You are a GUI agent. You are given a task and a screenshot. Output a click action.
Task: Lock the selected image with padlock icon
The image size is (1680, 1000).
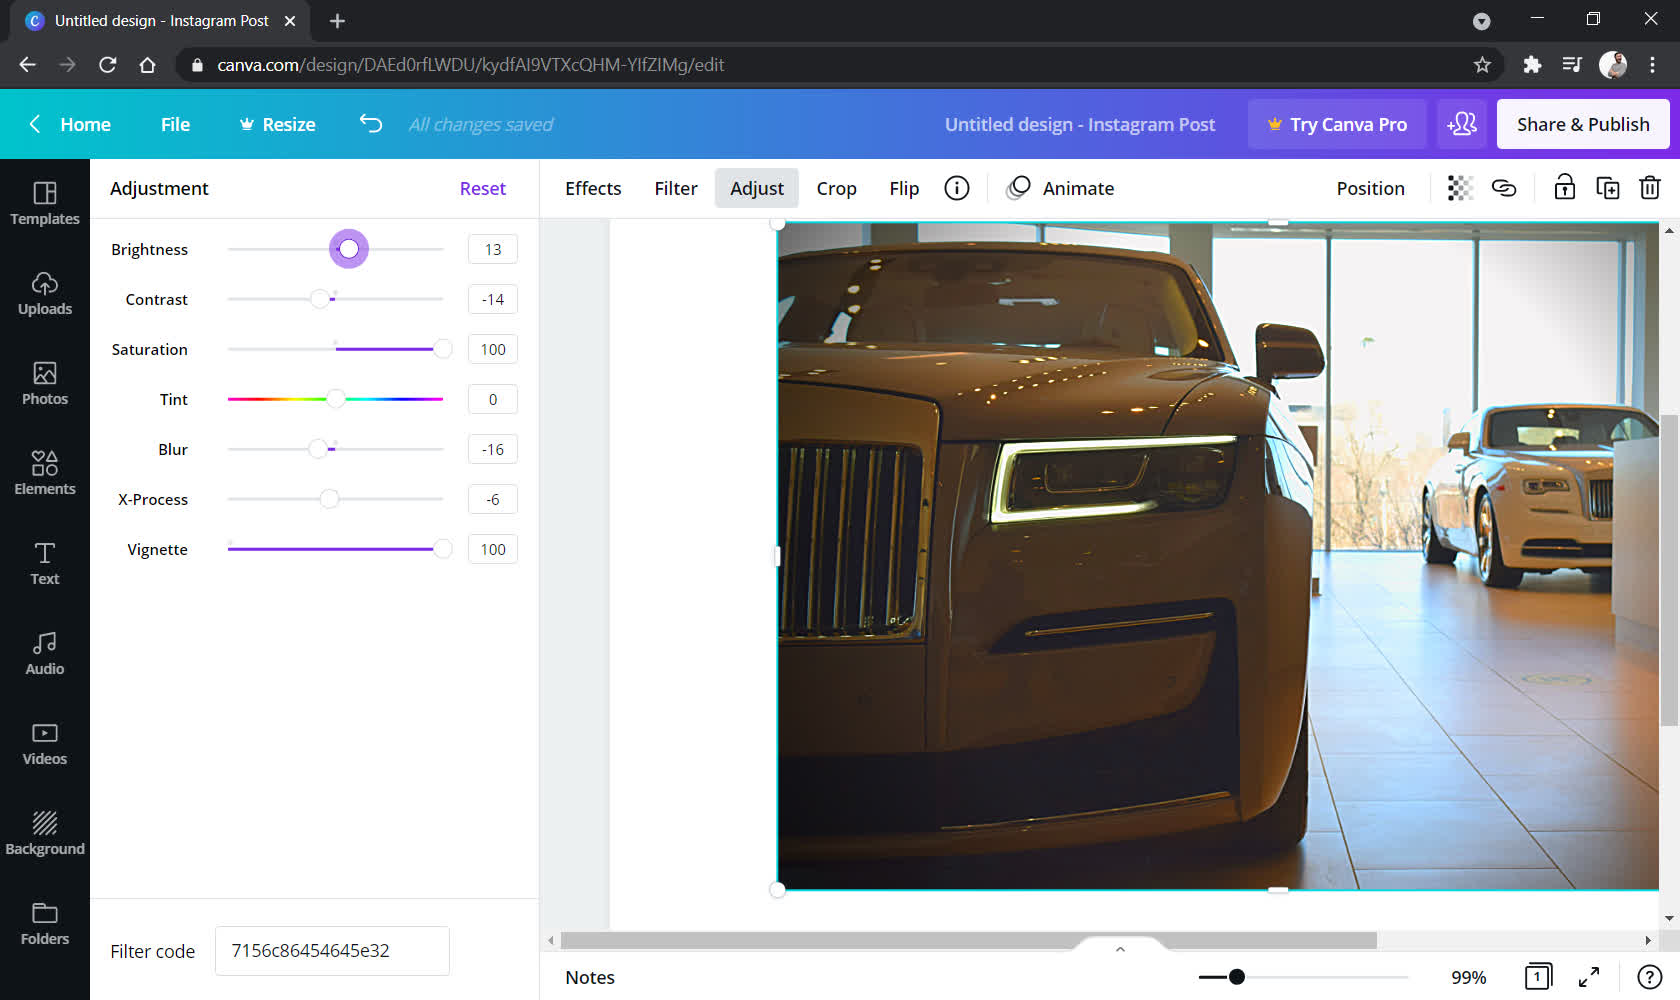click(x=1564, y=188)
